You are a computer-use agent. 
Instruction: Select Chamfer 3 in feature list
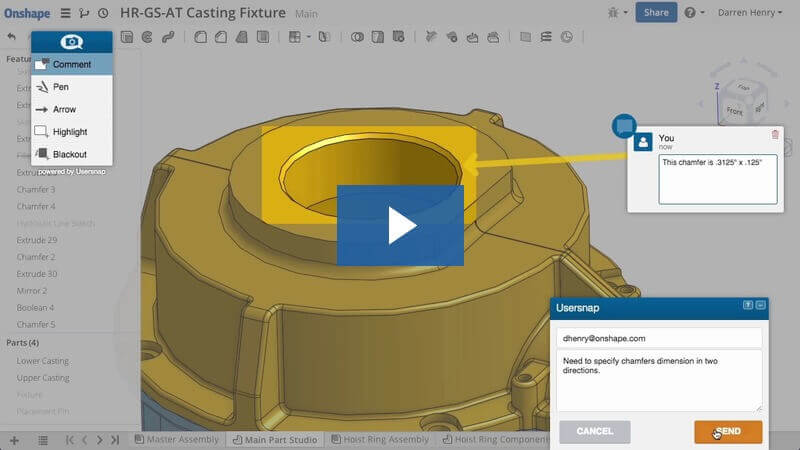pos(36,189)
